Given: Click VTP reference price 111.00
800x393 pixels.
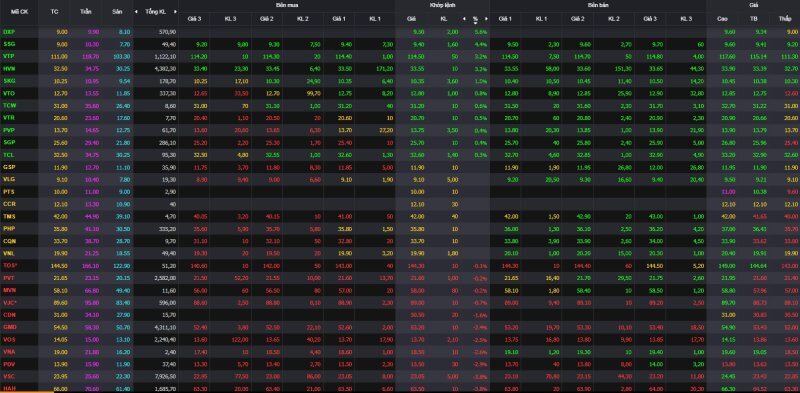Looking at the screenshot, I should (60, 56).
